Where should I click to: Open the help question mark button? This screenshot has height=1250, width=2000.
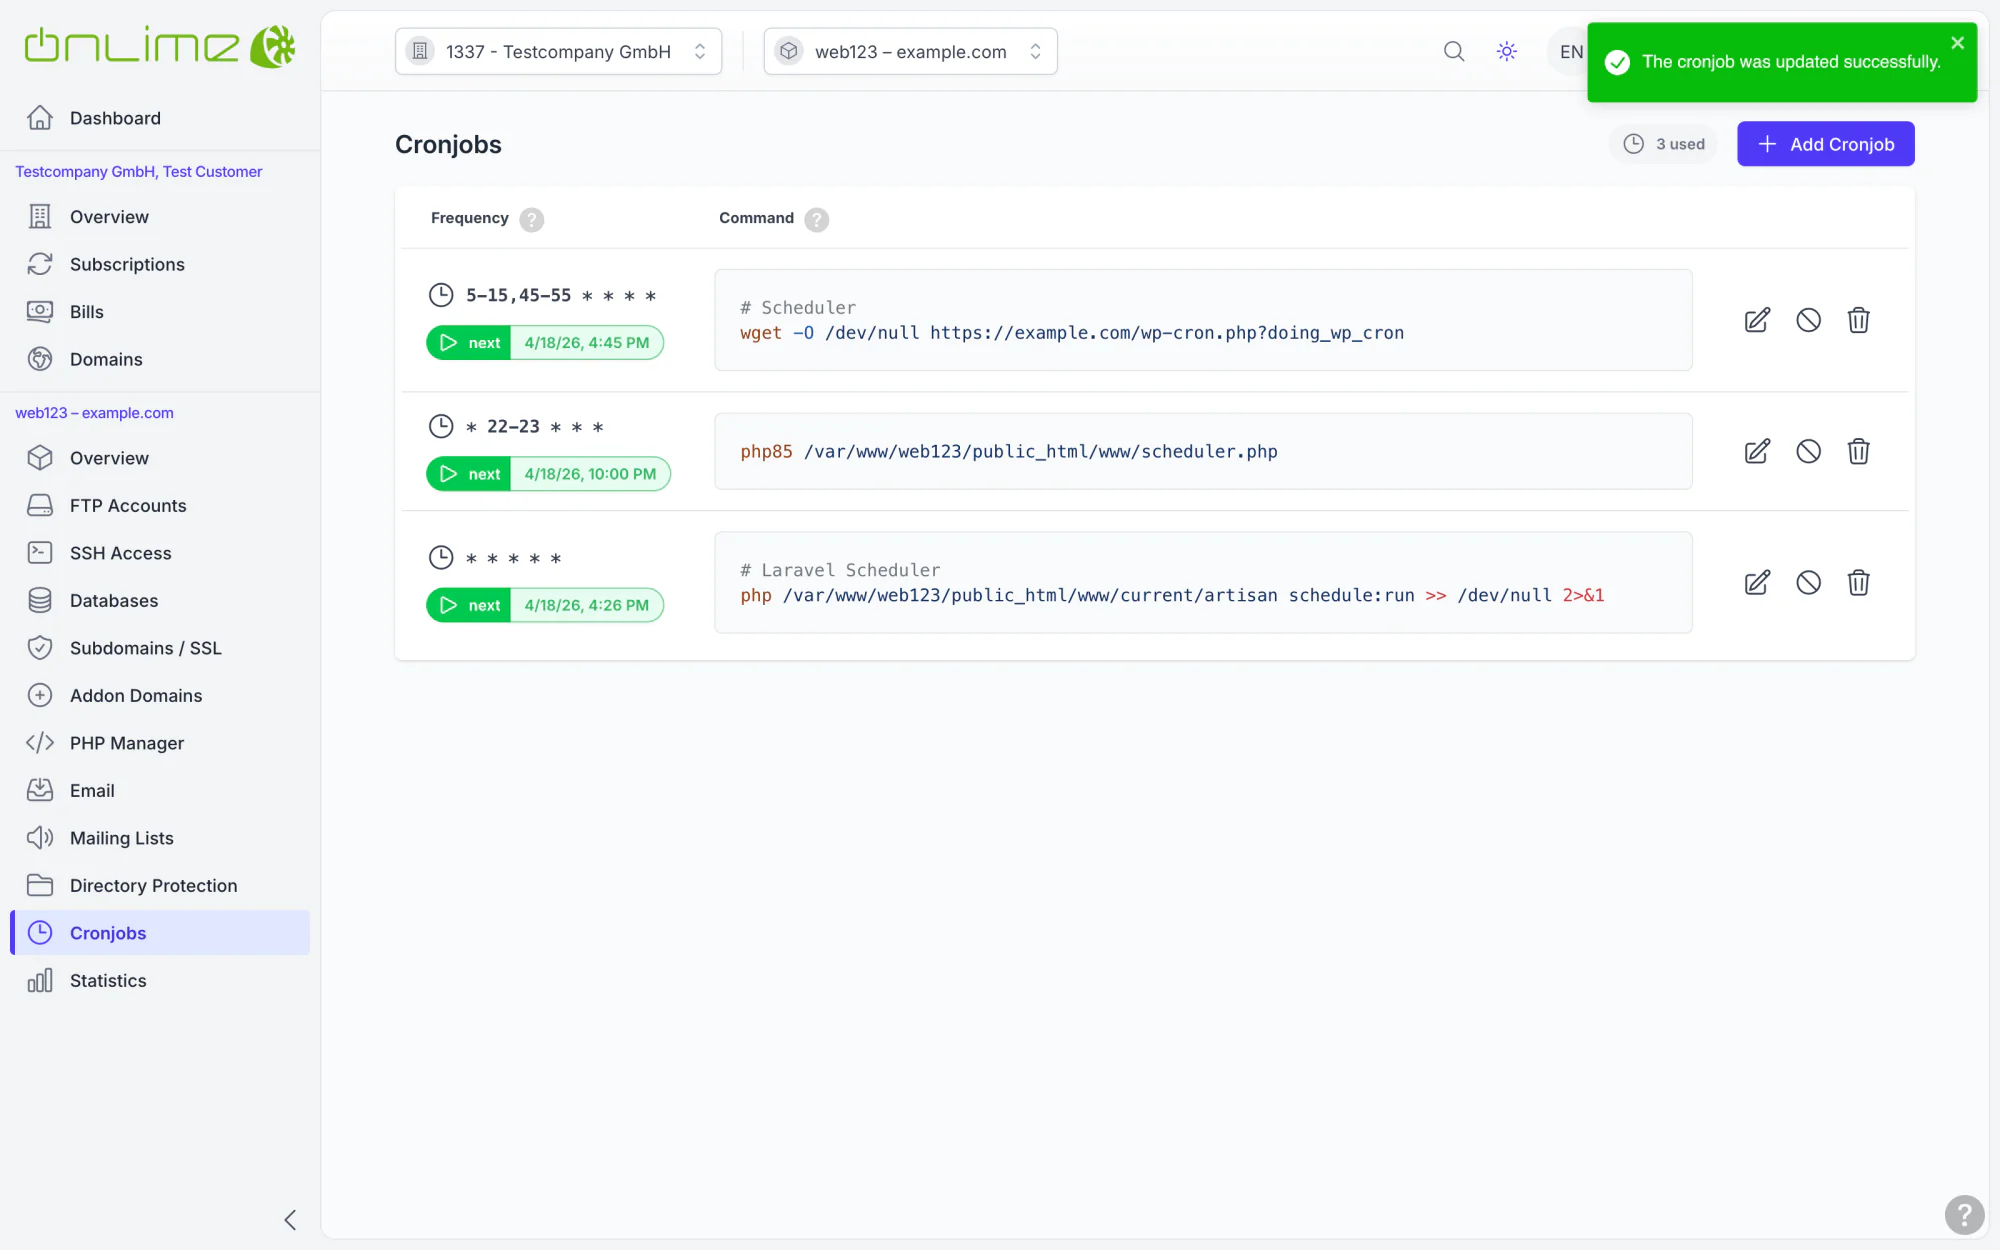click(1964, 1215)
